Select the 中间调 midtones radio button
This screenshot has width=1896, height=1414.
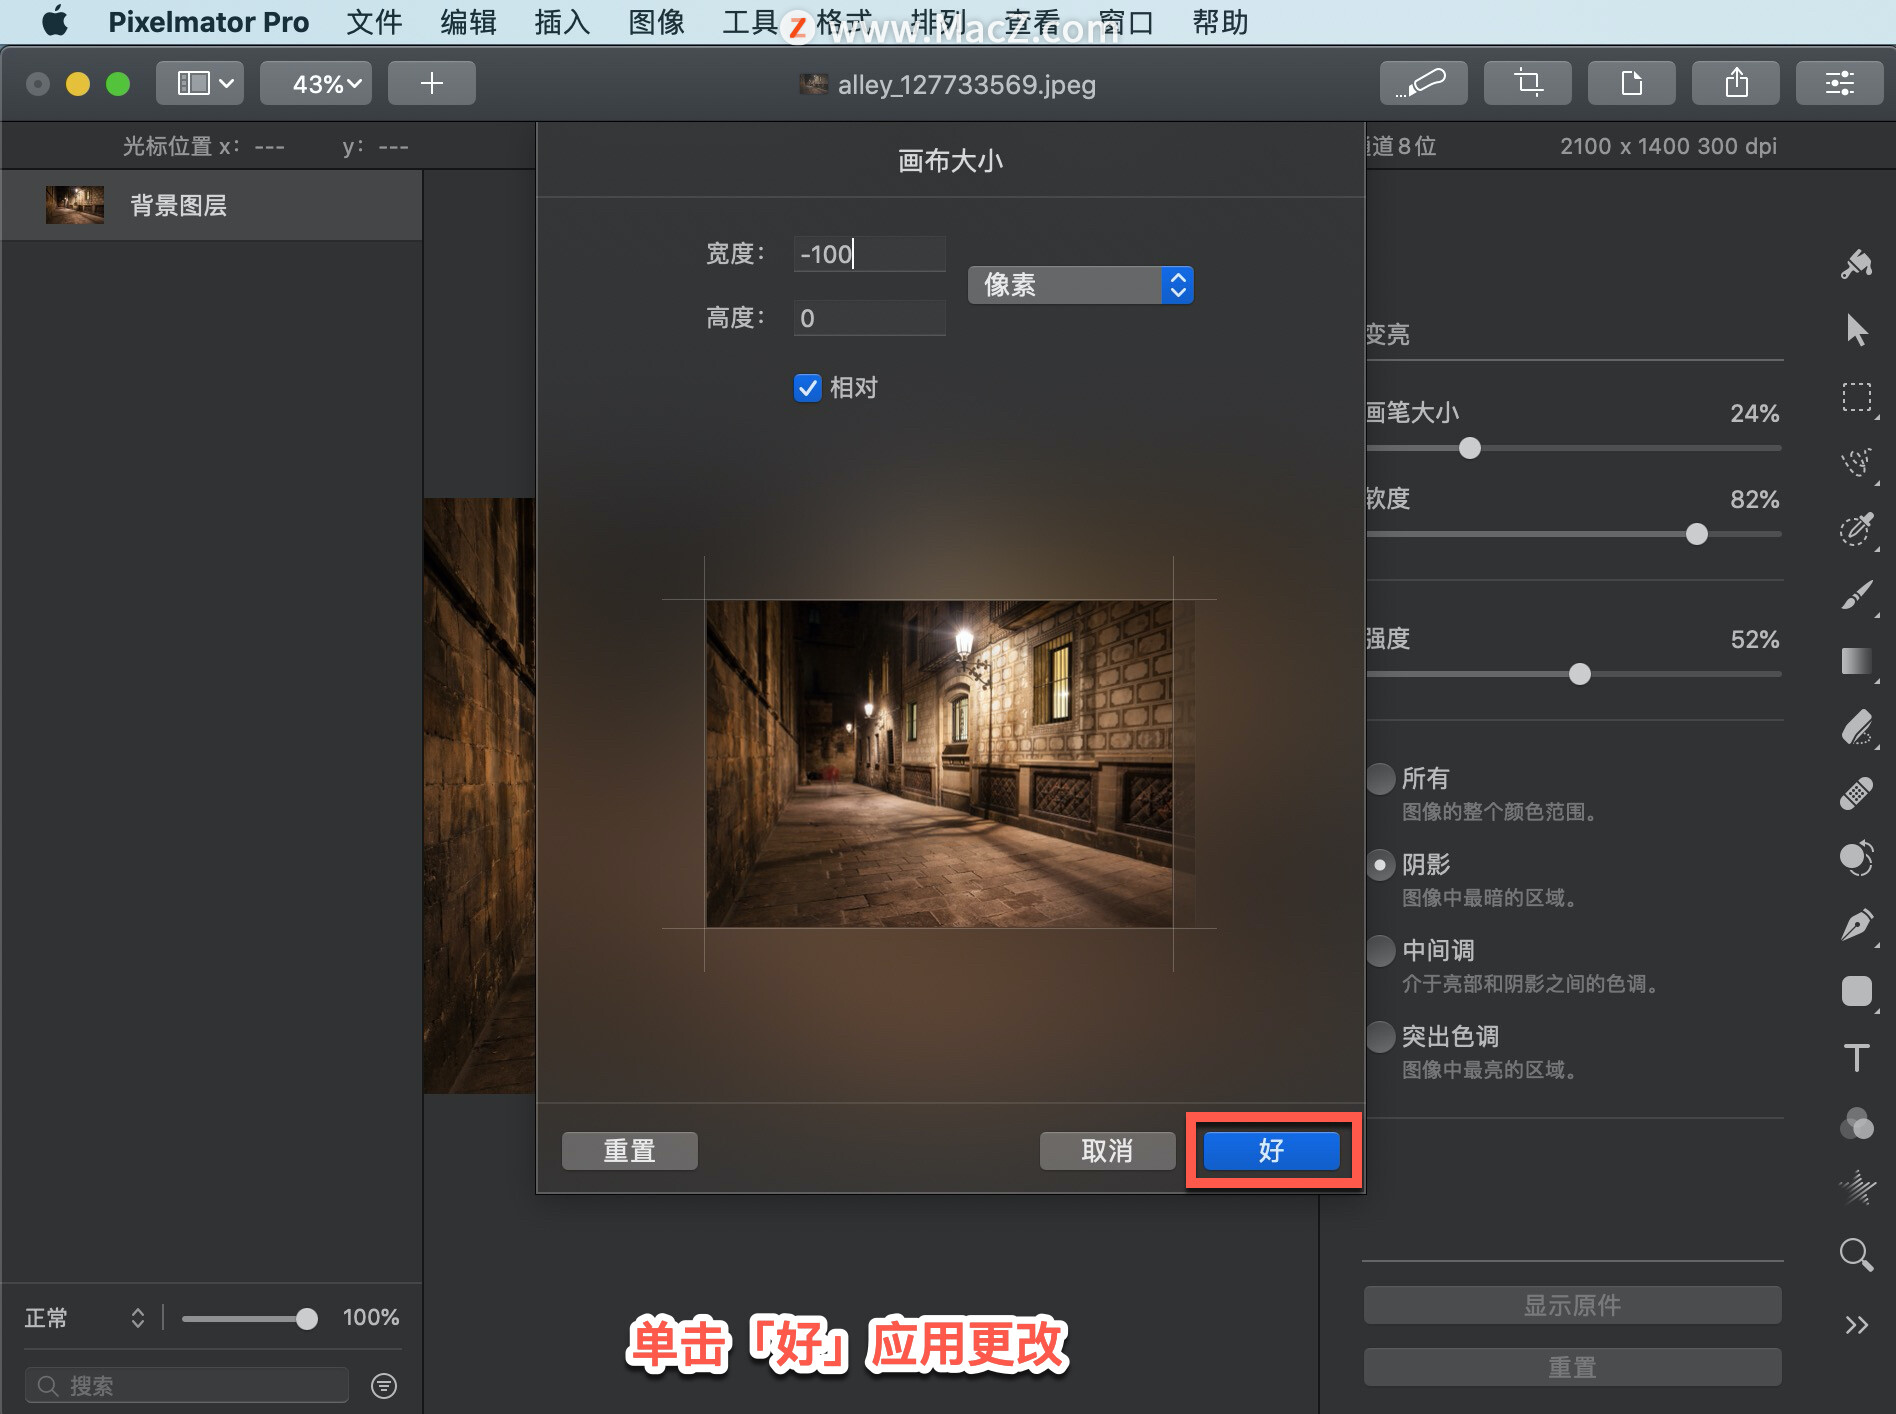click(x=1380, y=950)
